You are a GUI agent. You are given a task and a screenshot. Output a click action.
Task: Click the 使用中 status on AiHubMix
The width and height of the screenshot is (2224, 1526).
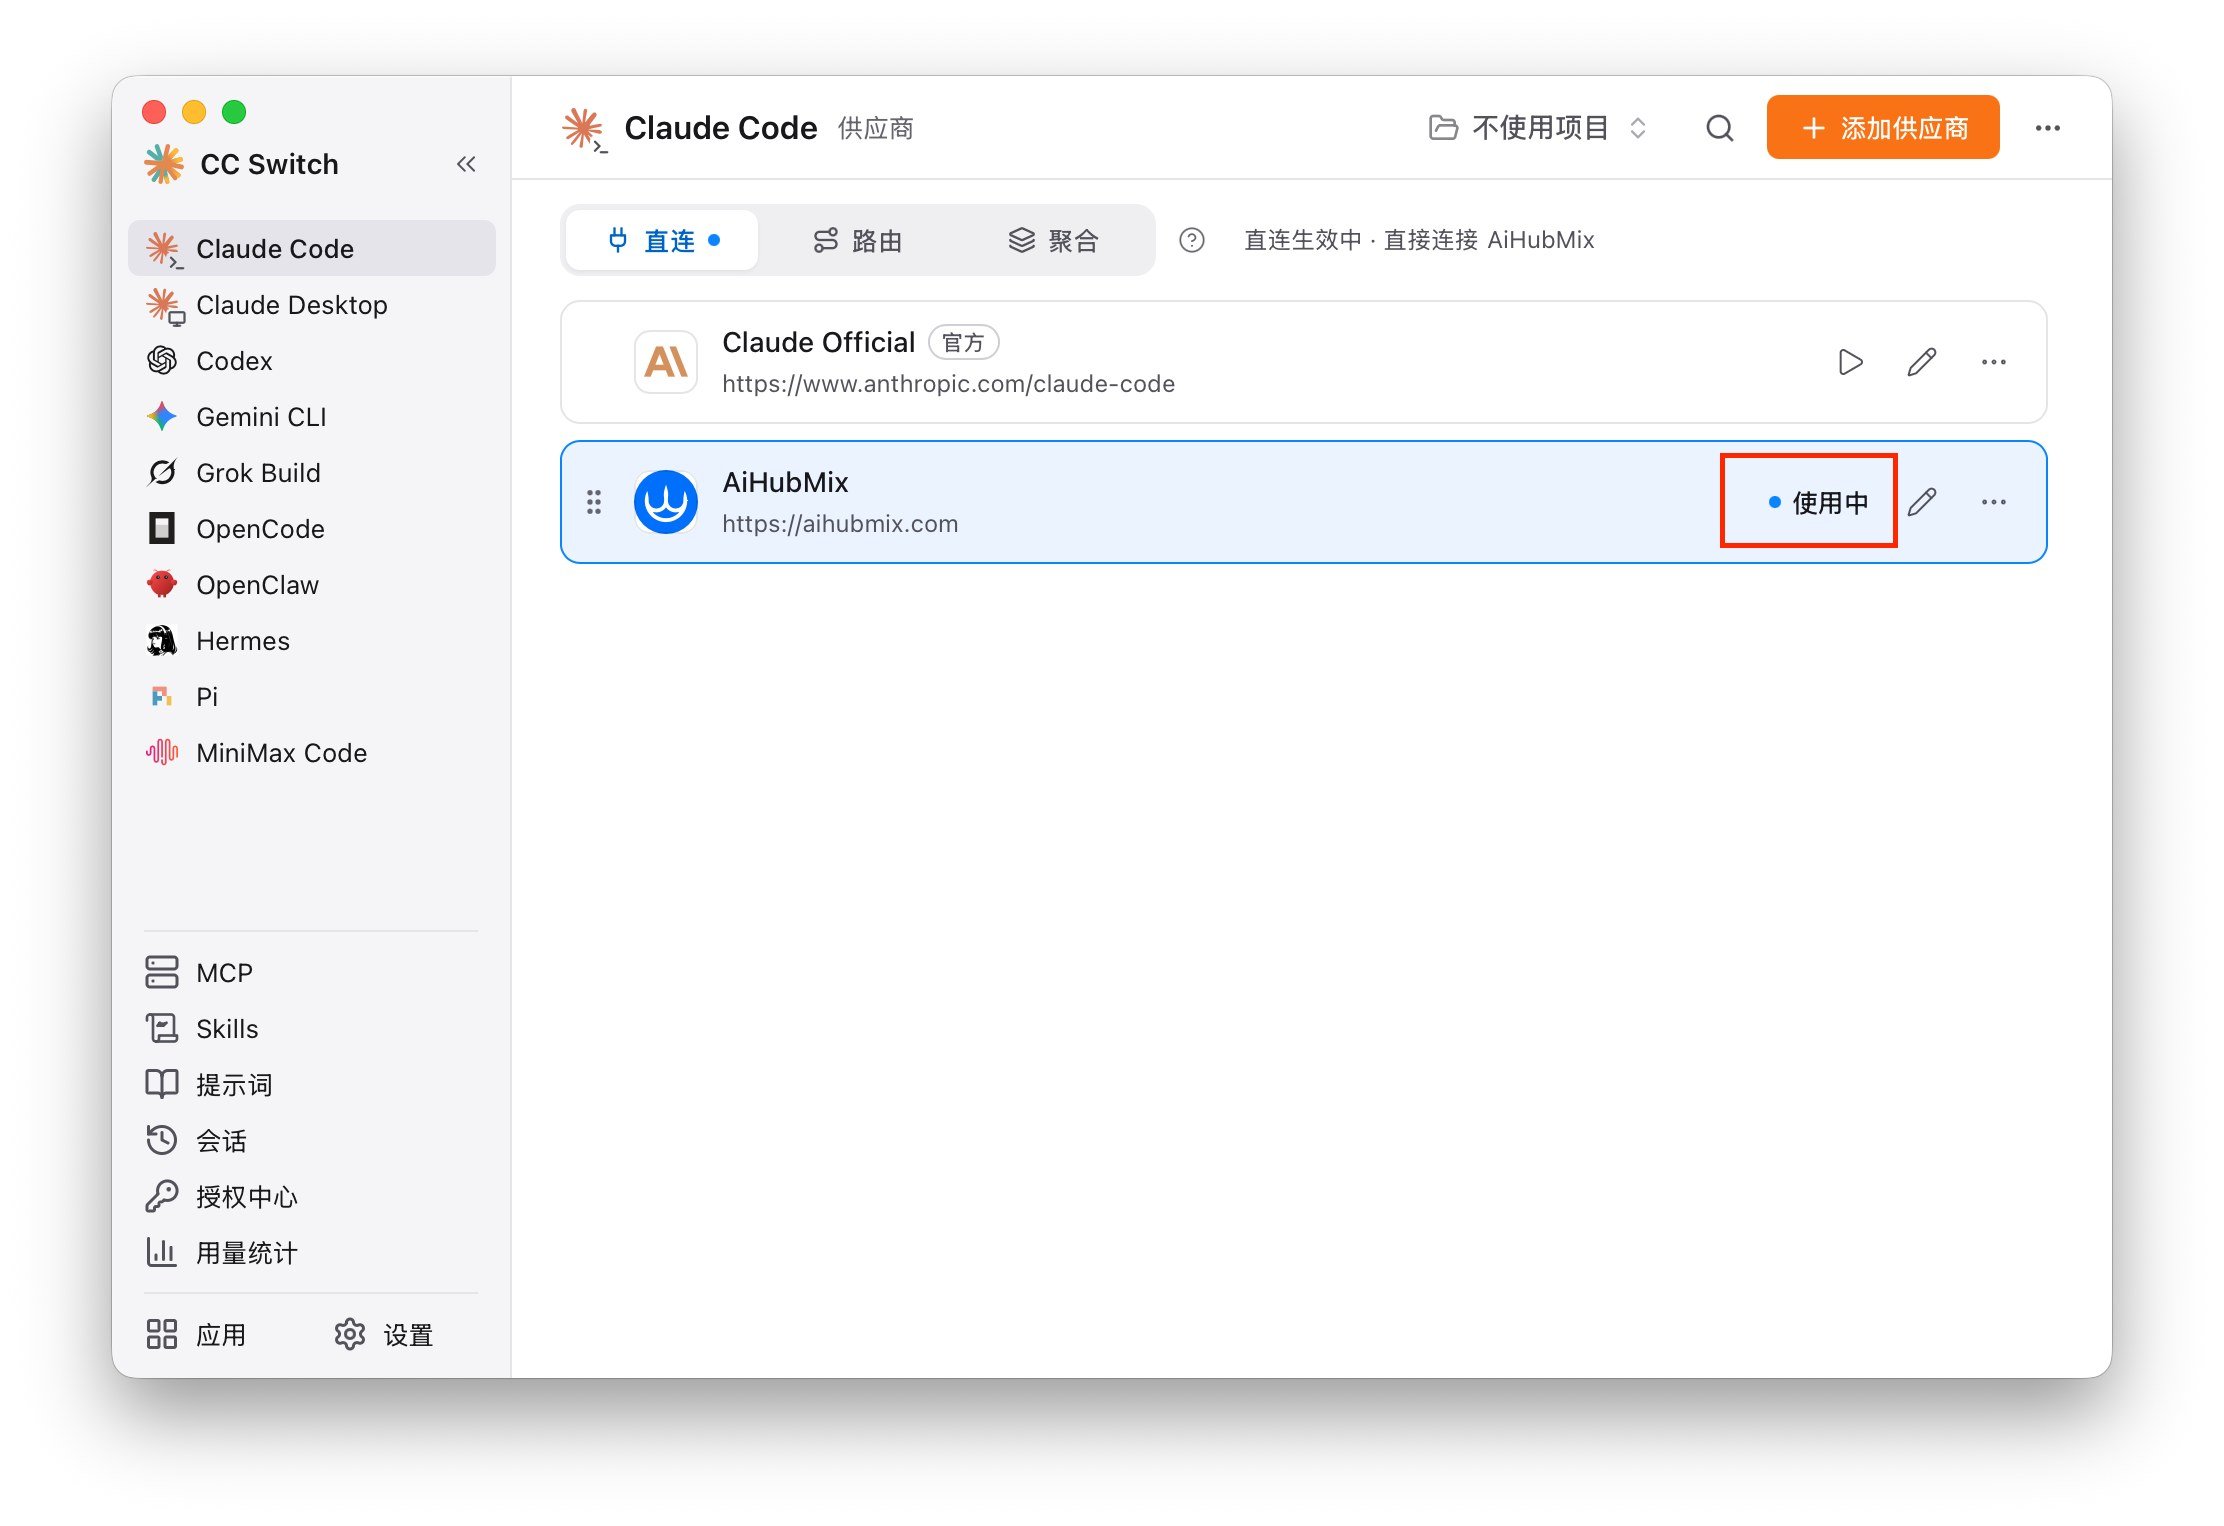(1817, 502)
